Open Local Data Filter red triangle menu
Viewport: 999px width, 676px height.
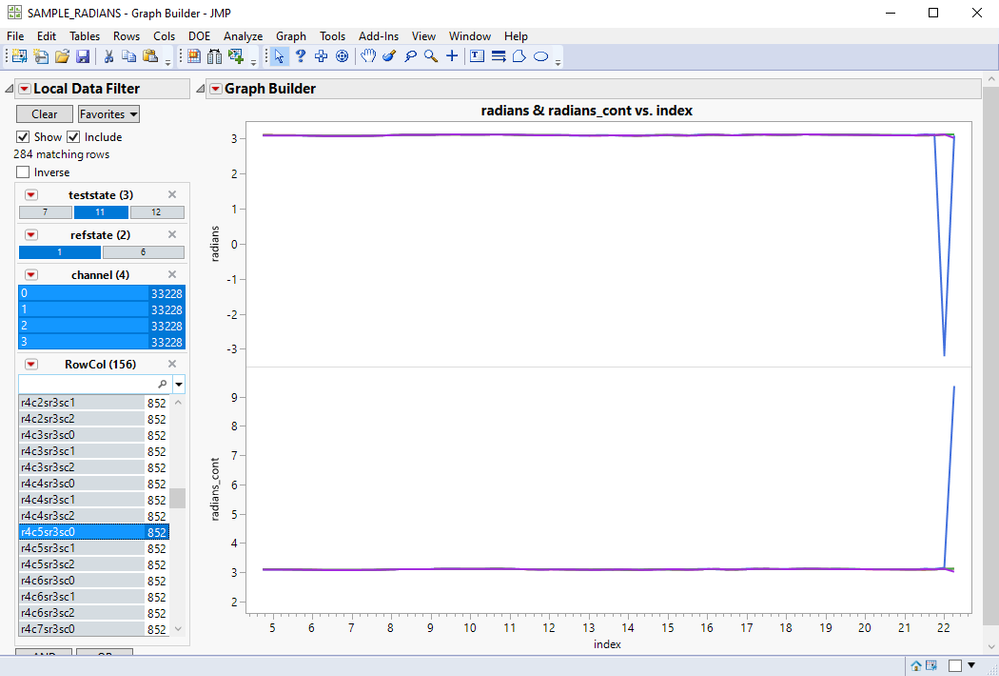coord(23,89)
